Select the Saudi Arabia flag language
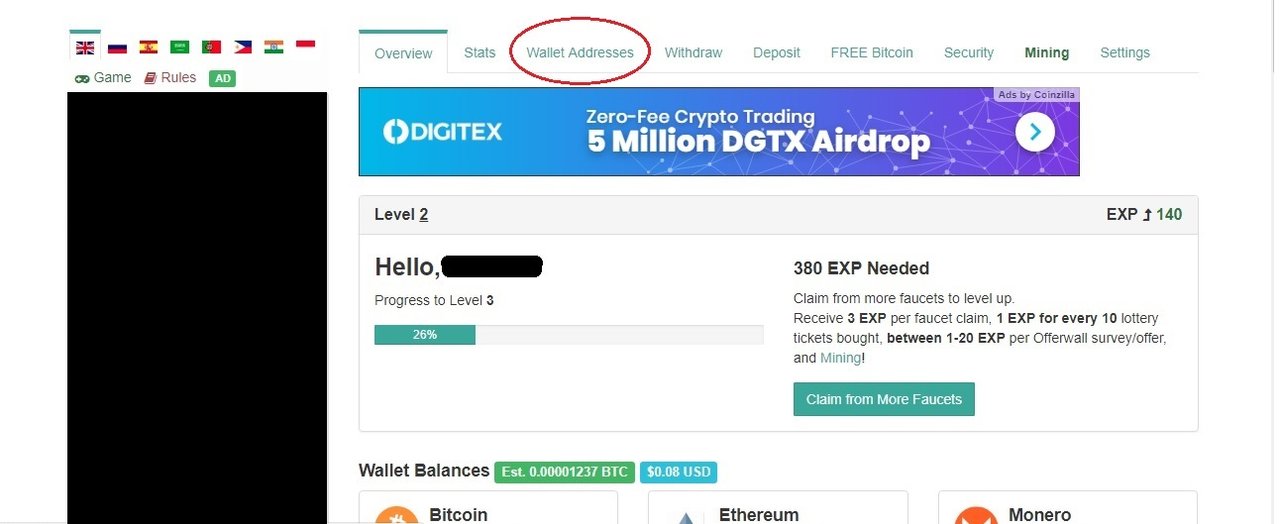The width and height of the screenshot is (1280, 524). [x=179, y=47]
